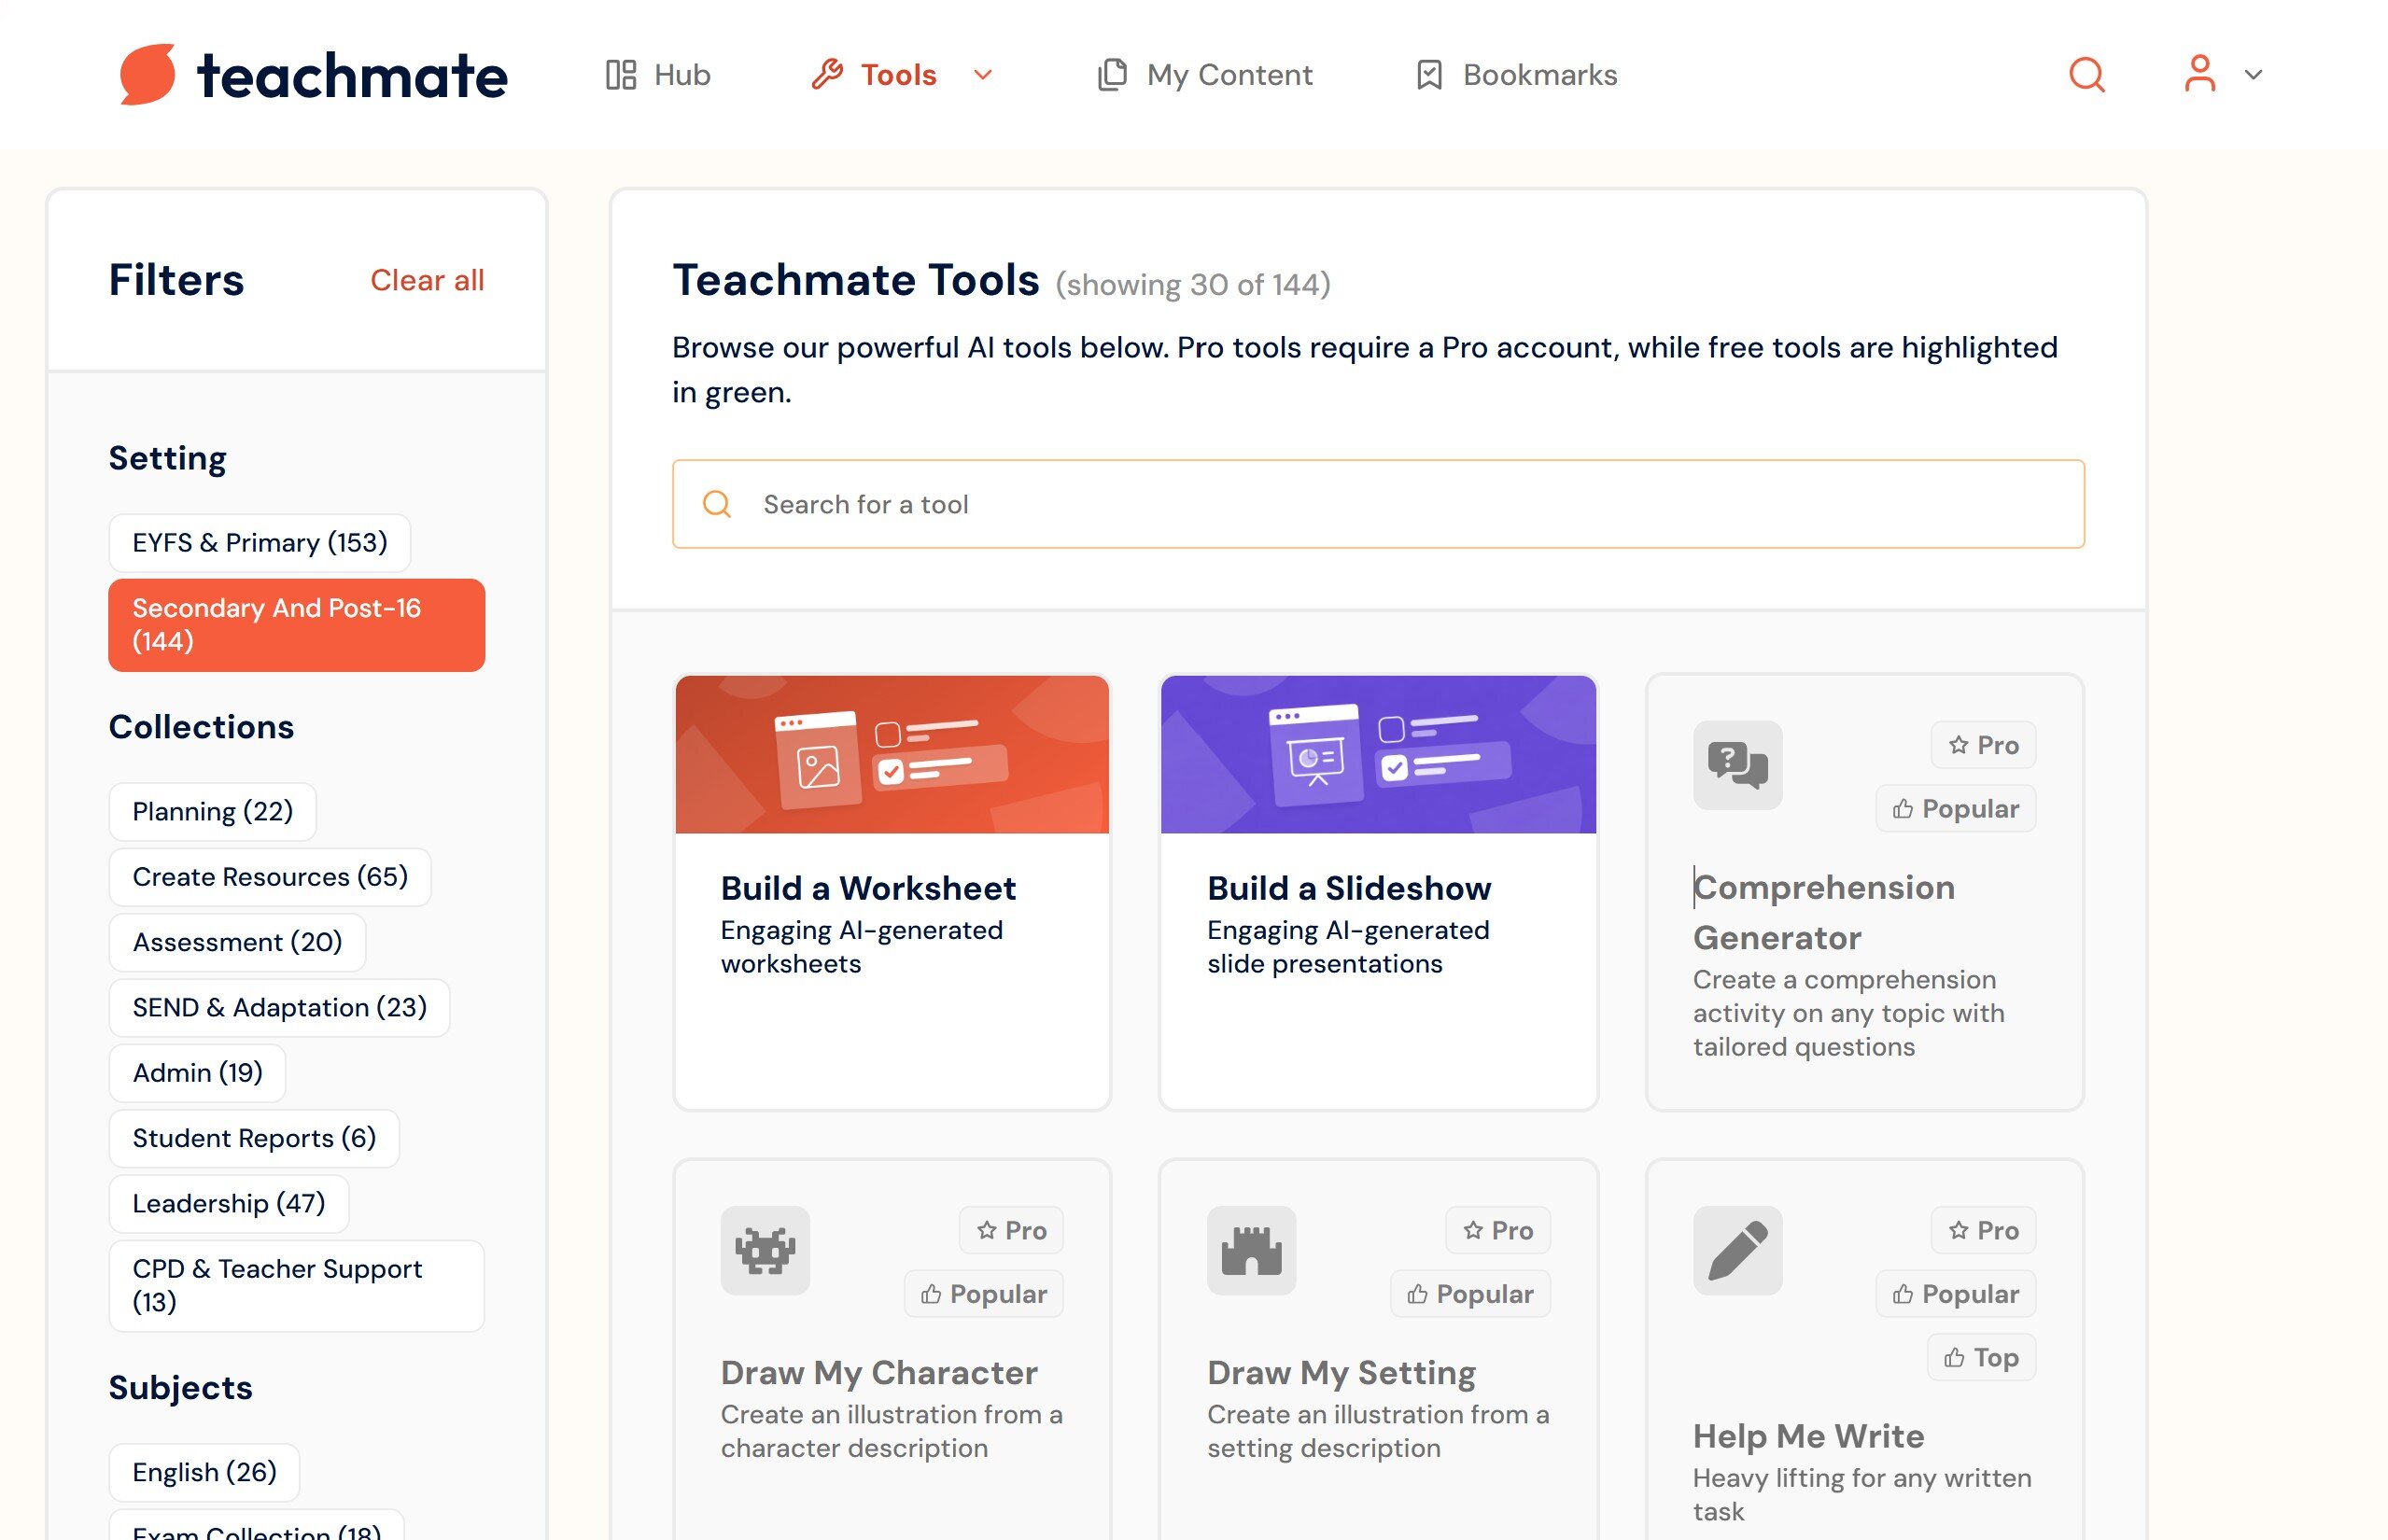This screenshot has width=2388, height=1540.
Task: Toggle the Planning (22) collection filter
Action: coord(212,811)
